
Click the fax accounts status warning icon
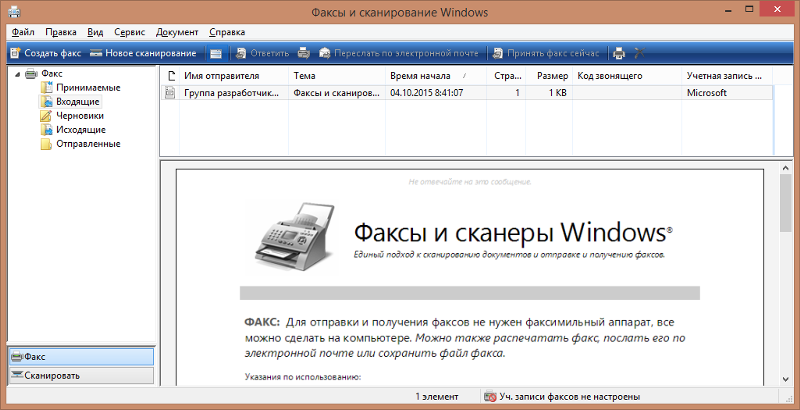[490, 397]
